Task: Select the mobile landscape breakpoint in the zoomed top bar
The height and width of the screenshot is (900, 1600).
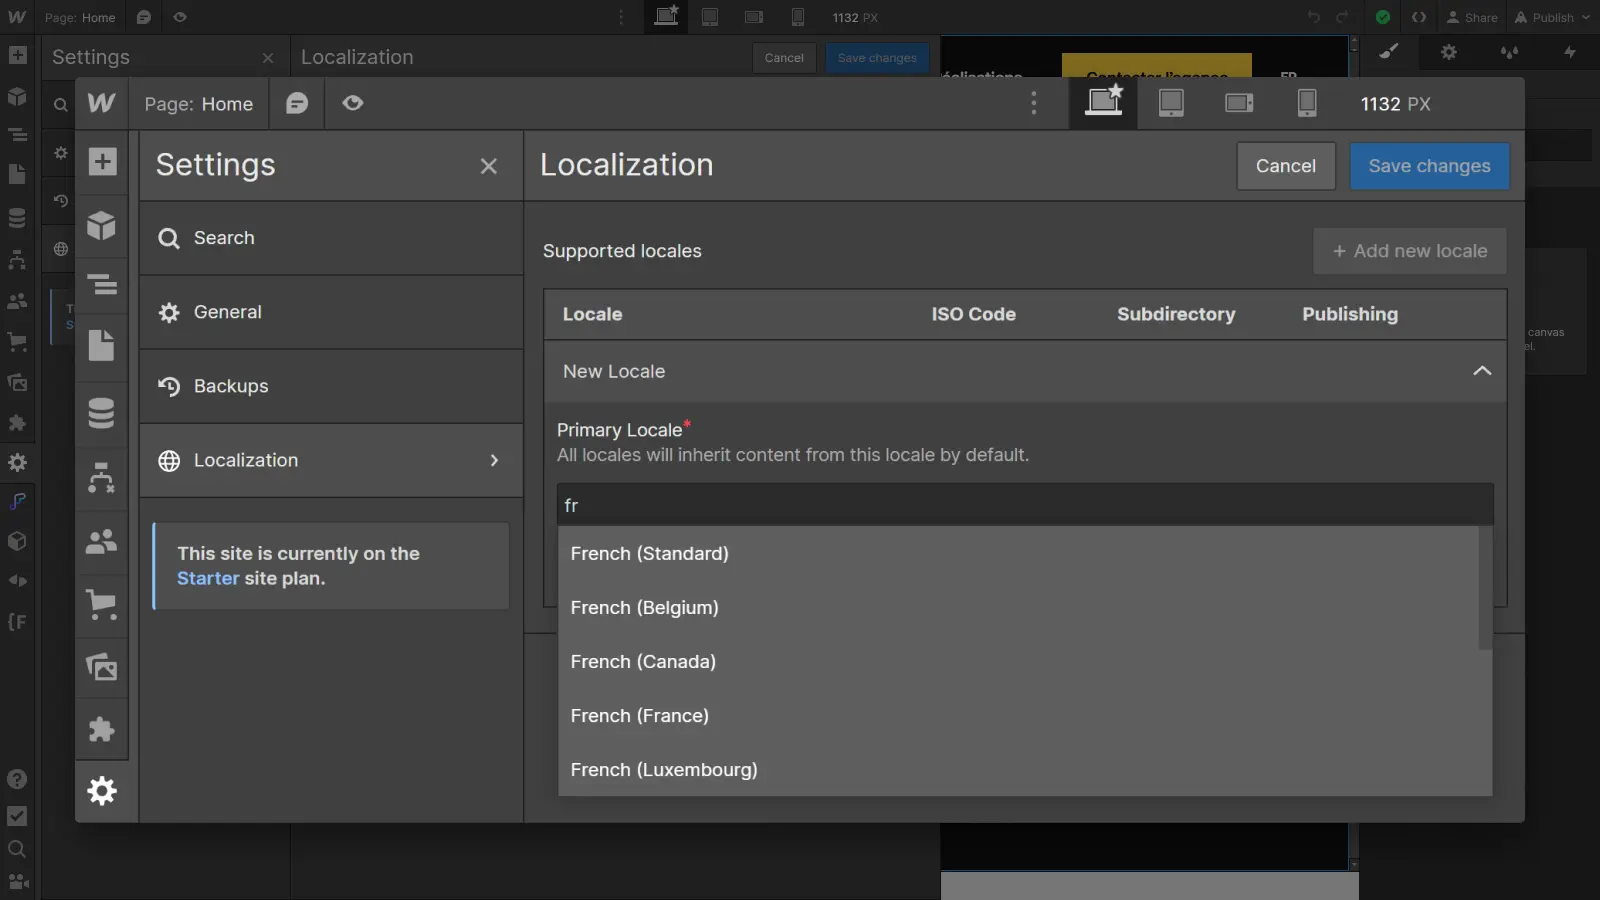Action: [1239, 103]
